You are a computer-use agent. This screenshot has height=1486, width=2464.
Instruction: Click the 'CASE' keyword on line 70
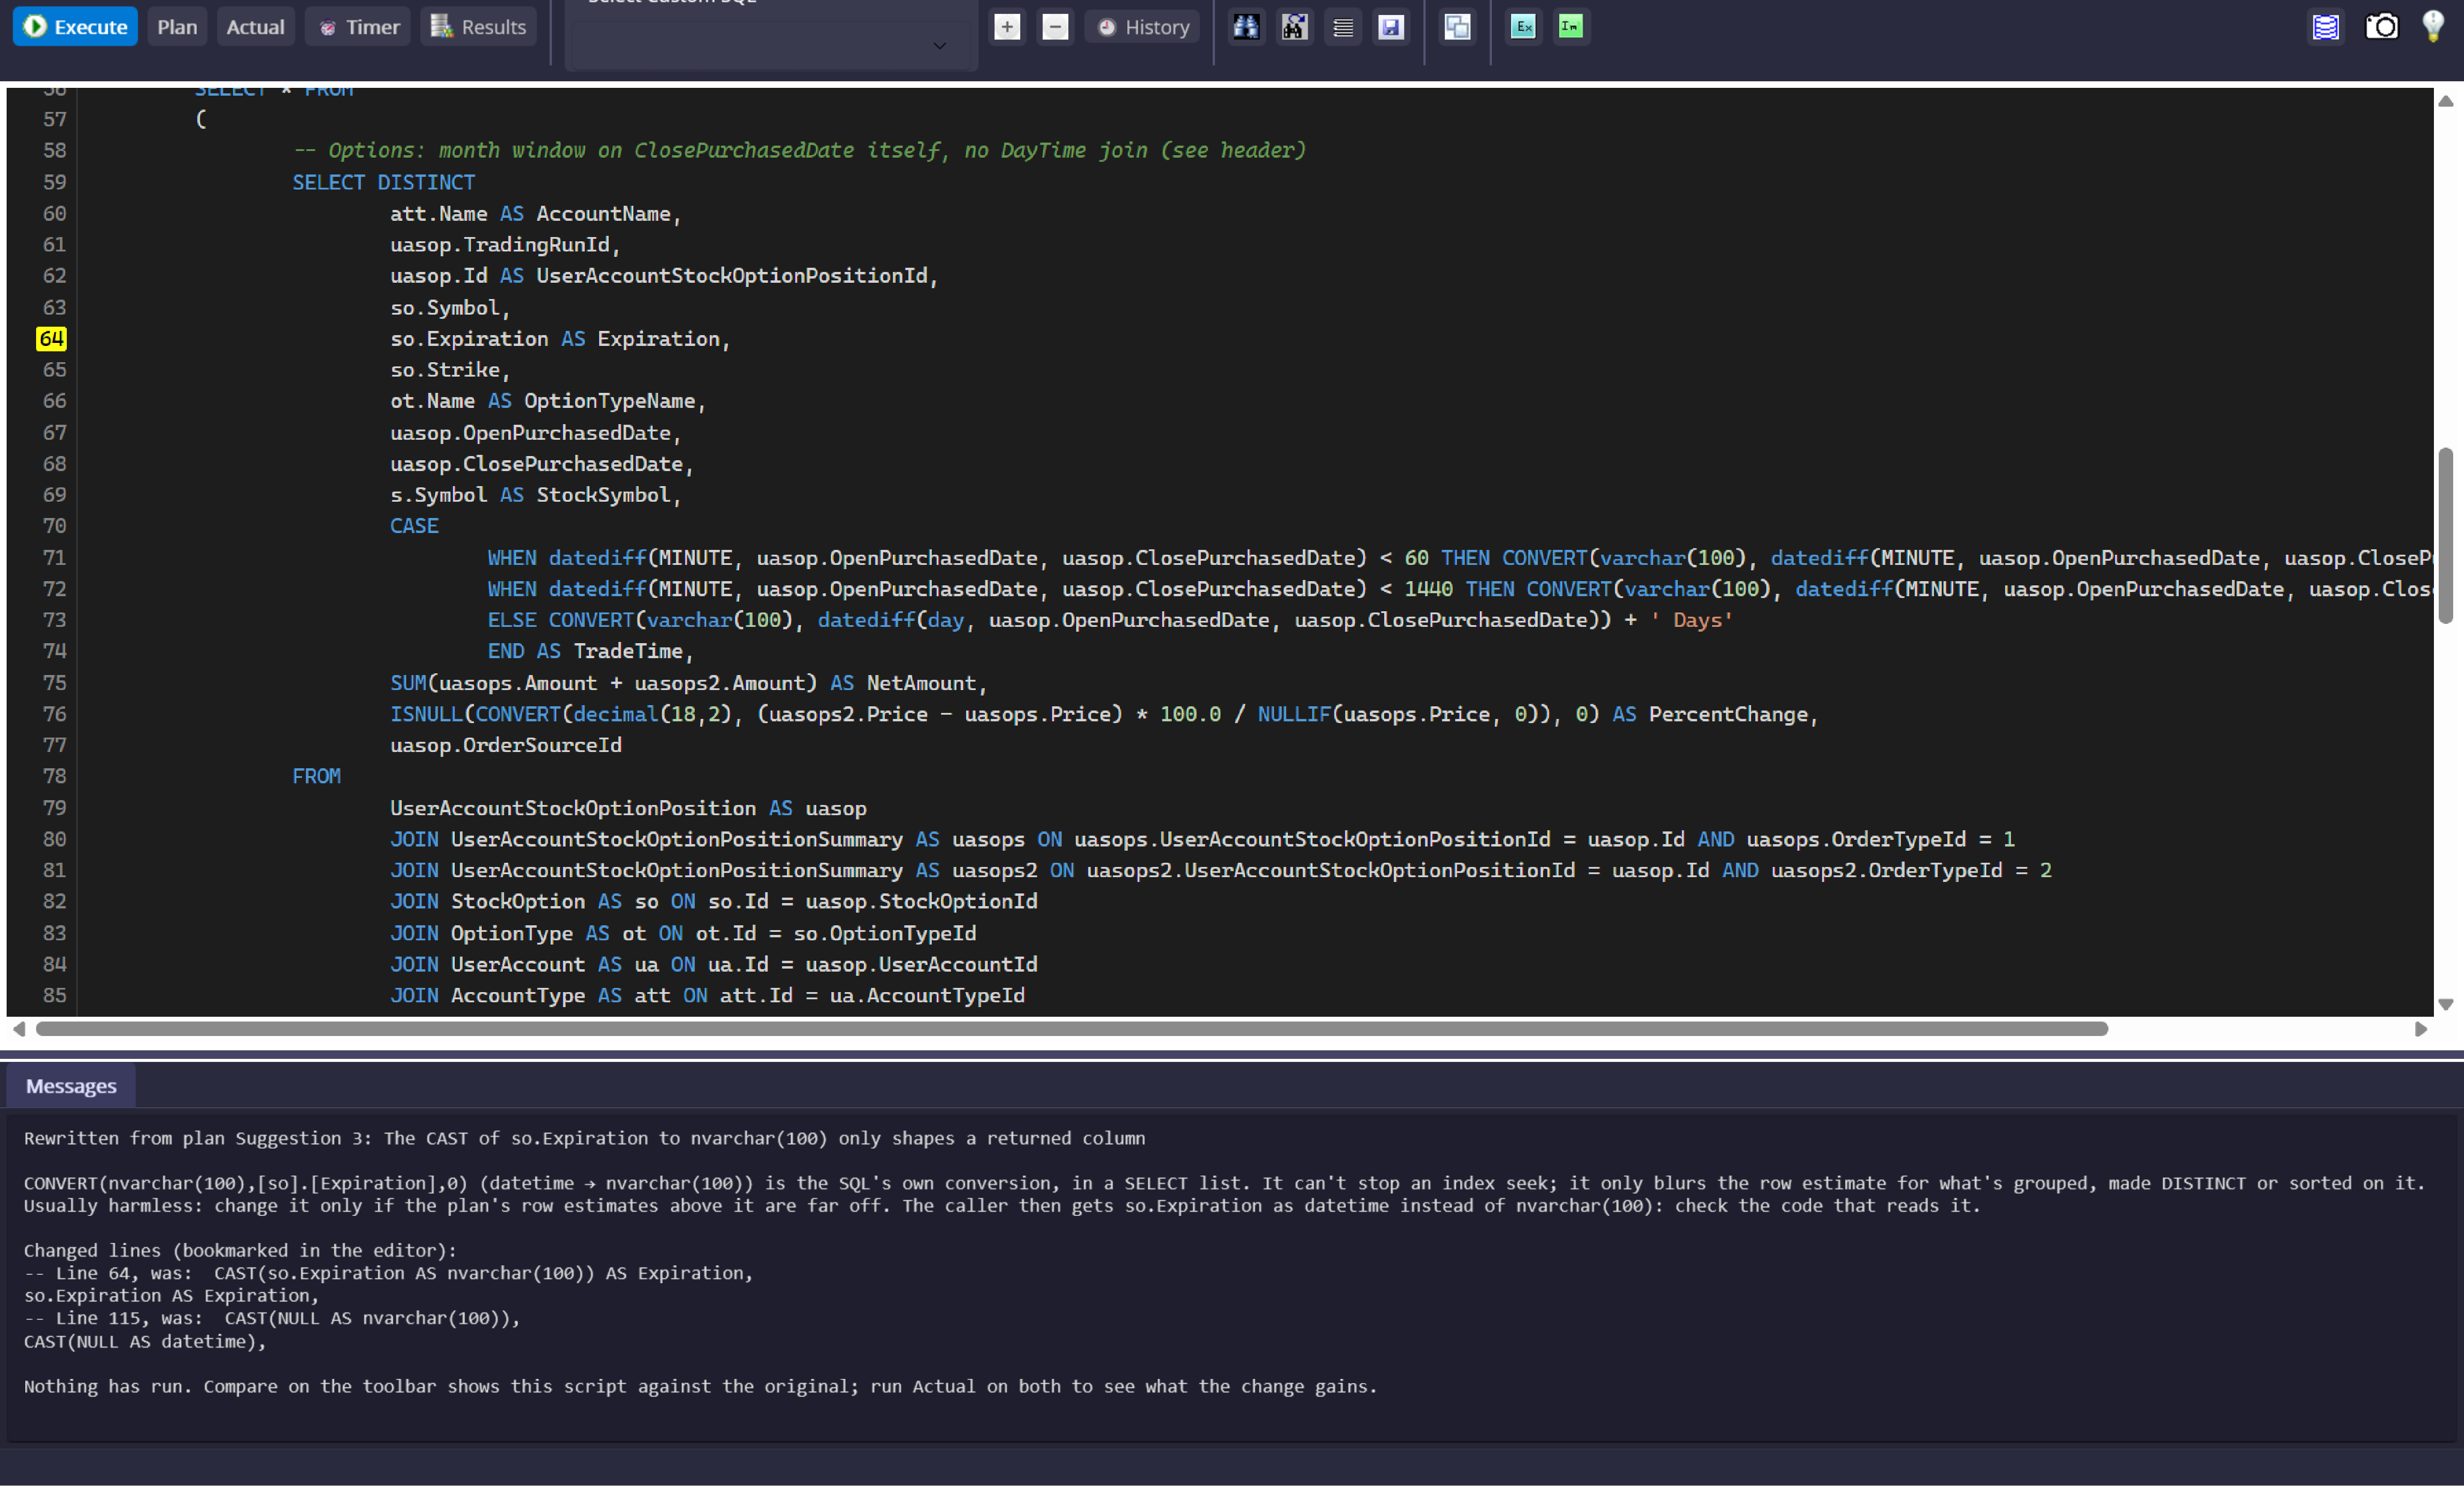414,526
